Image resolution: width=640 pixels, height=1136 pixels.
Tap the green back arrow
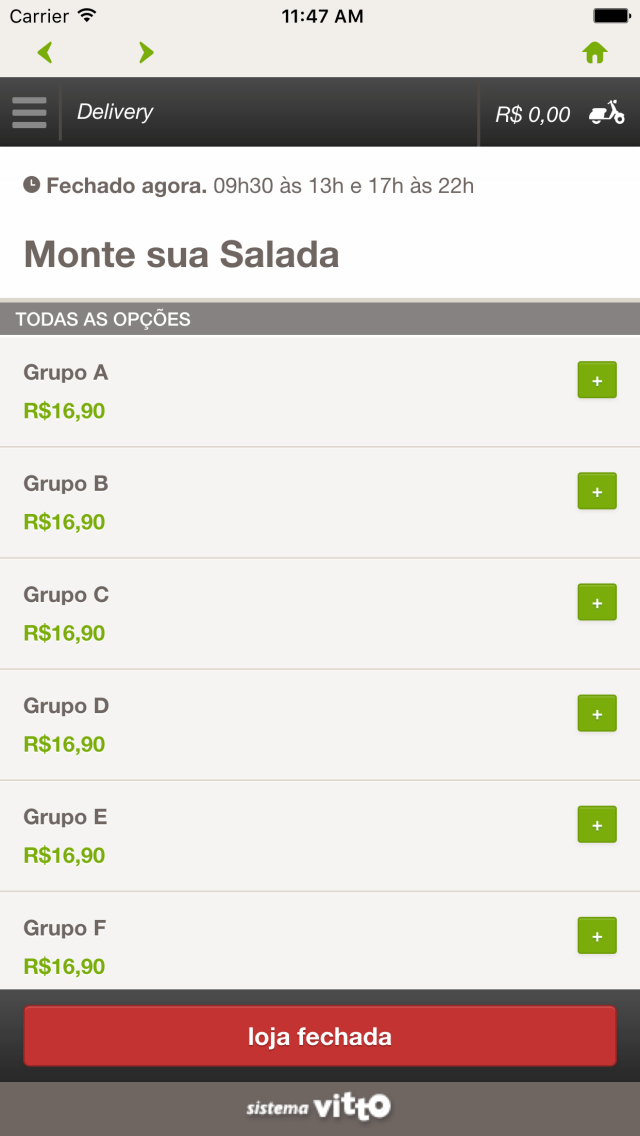pos(45,52)
